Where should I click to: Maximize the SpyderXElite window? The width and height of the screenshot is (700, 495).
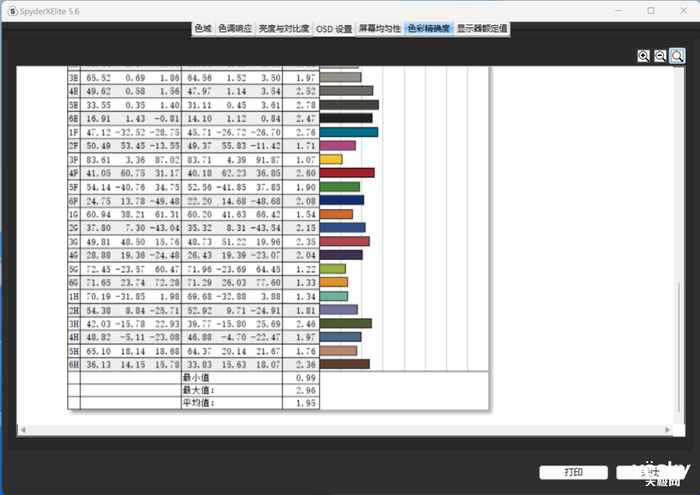point(651,11)
